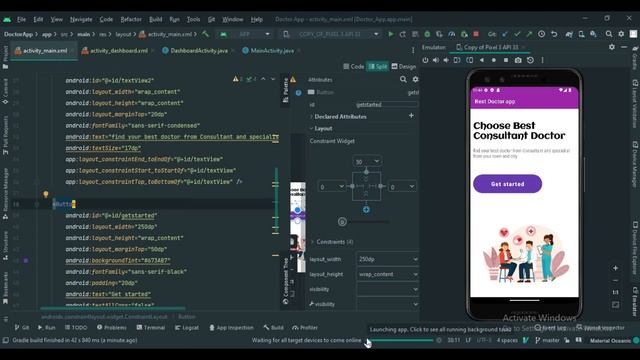Open the Terminal tool window

tap(151, 327)
